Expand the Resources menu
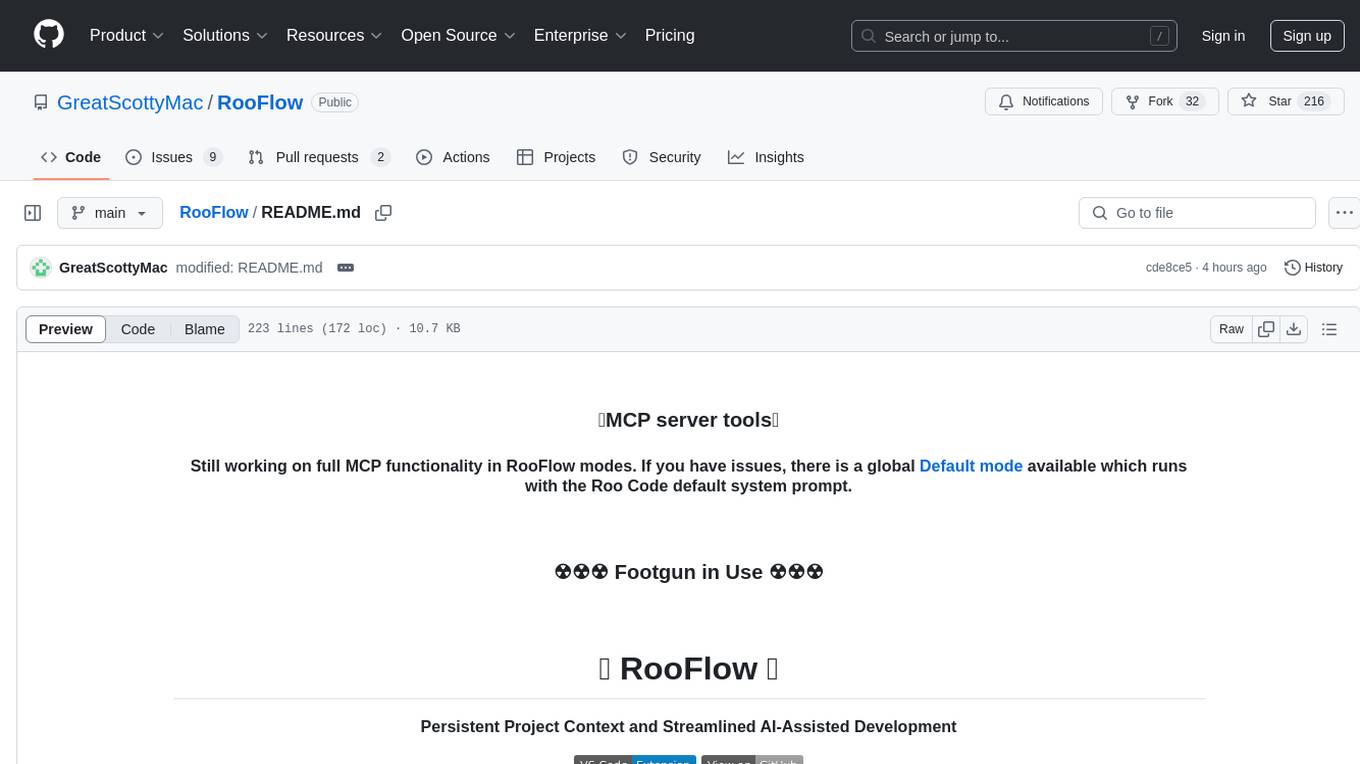Viewport: 1360px width, 764px height. click(334, 35)
